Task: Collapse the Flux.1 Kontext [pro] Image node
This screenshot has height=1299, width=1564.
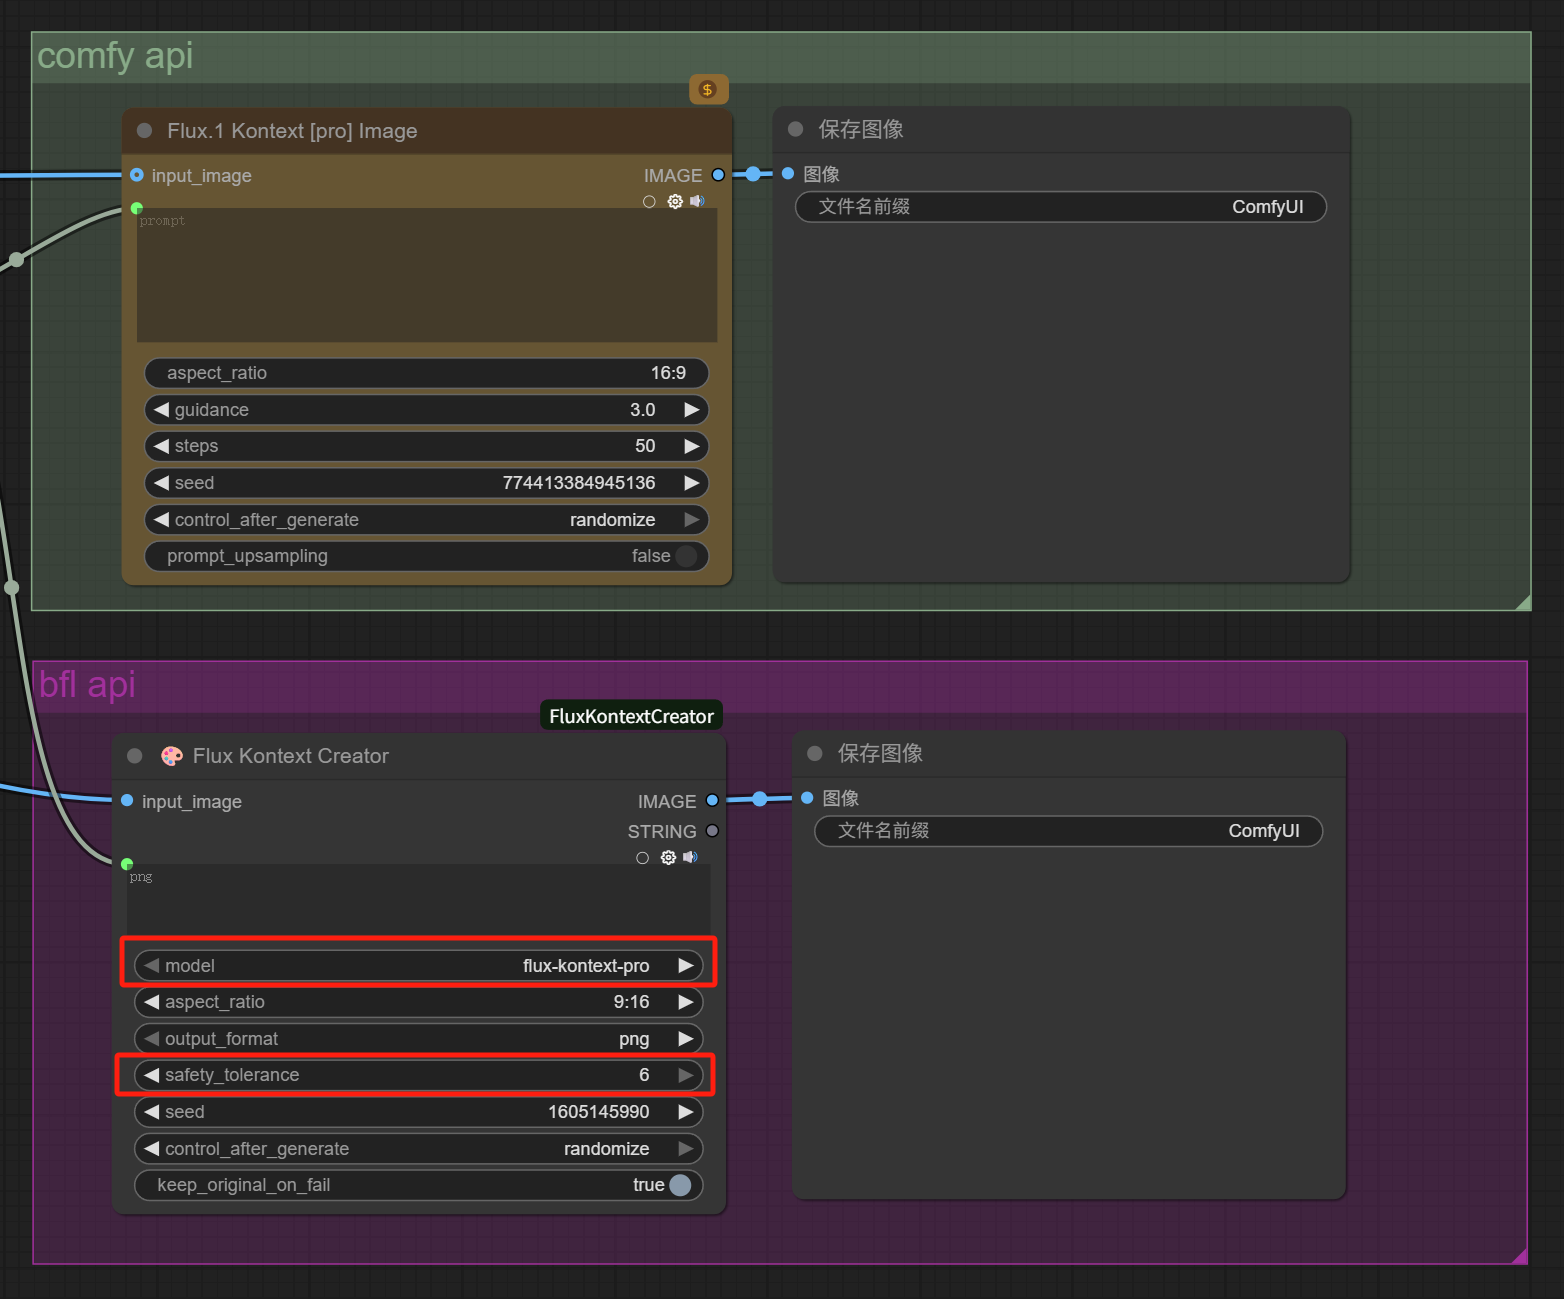Action: pyautogui.click(x=145, y=131)
